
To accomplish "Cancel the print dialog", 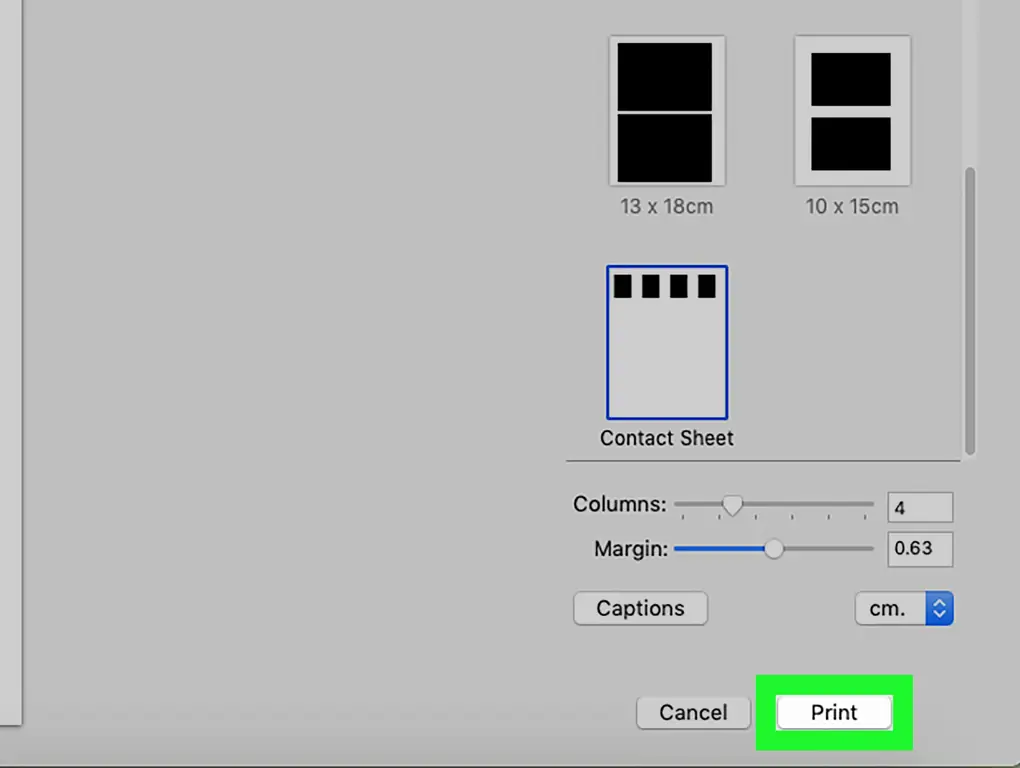I will click(693, 713).
